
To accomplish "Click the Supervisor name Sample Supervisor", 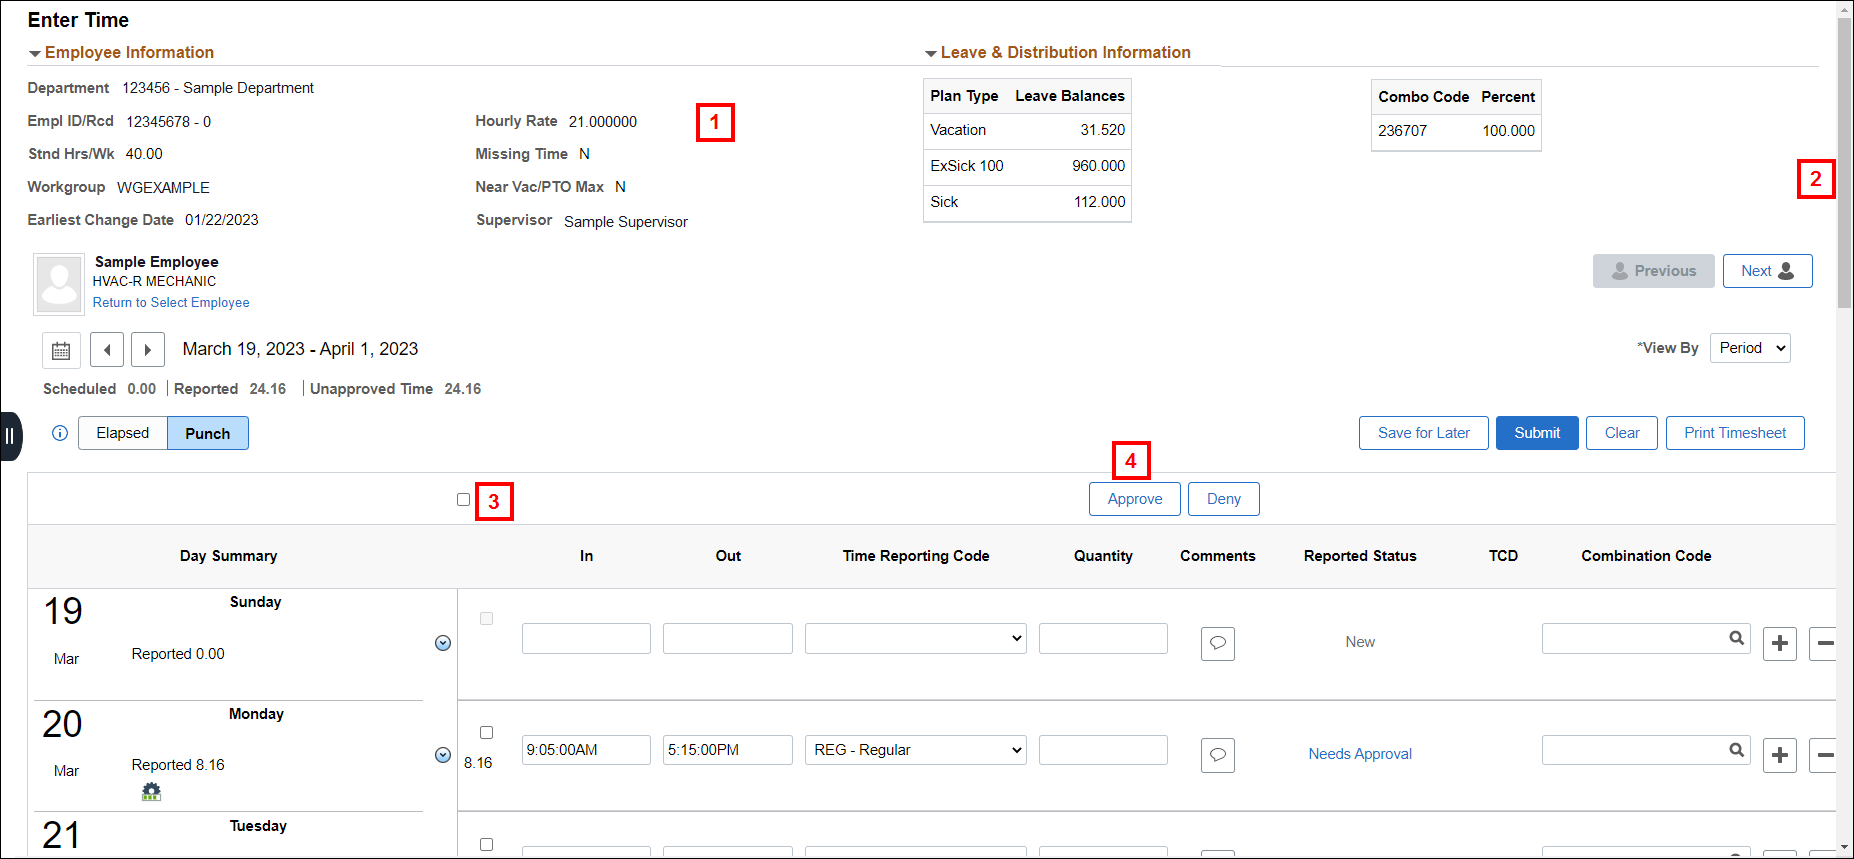I will point(626,222).
